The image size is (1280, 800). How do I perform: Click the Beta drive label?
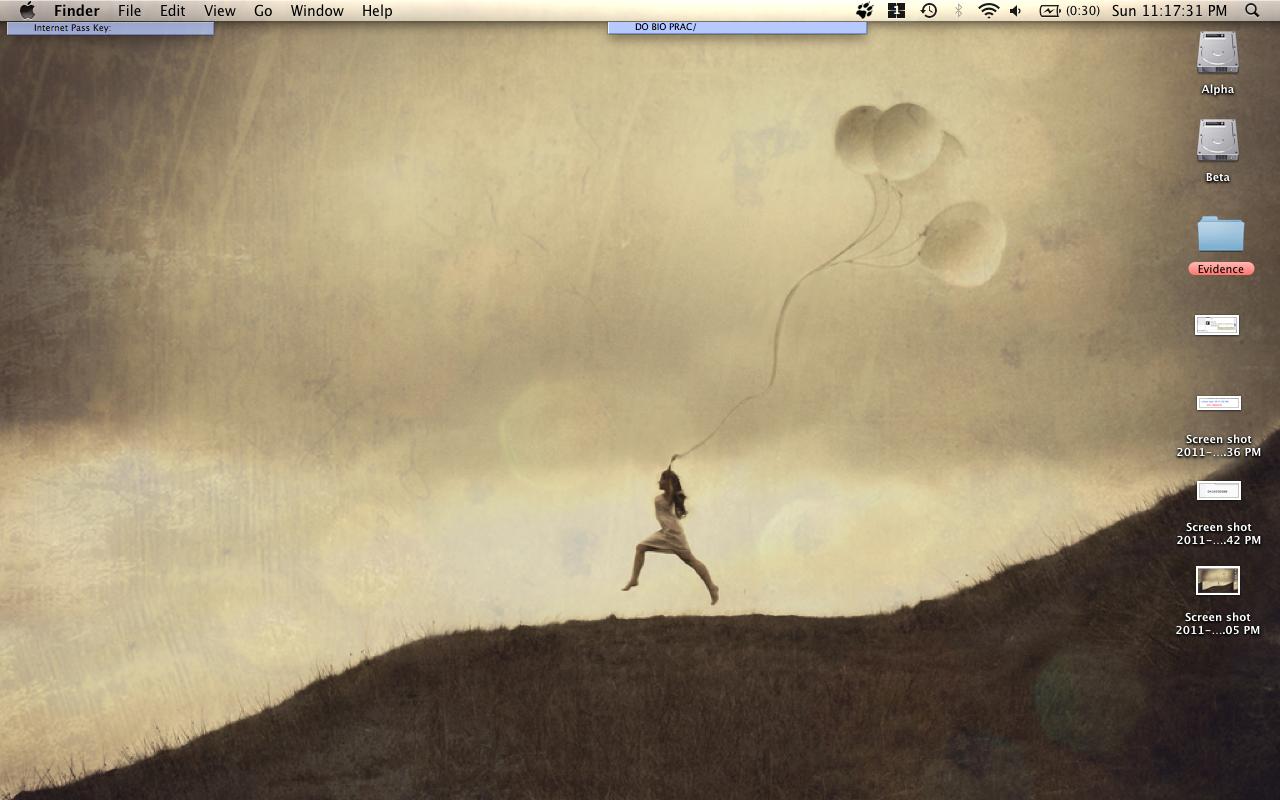pyautogui.click(x=1218, y=177)
